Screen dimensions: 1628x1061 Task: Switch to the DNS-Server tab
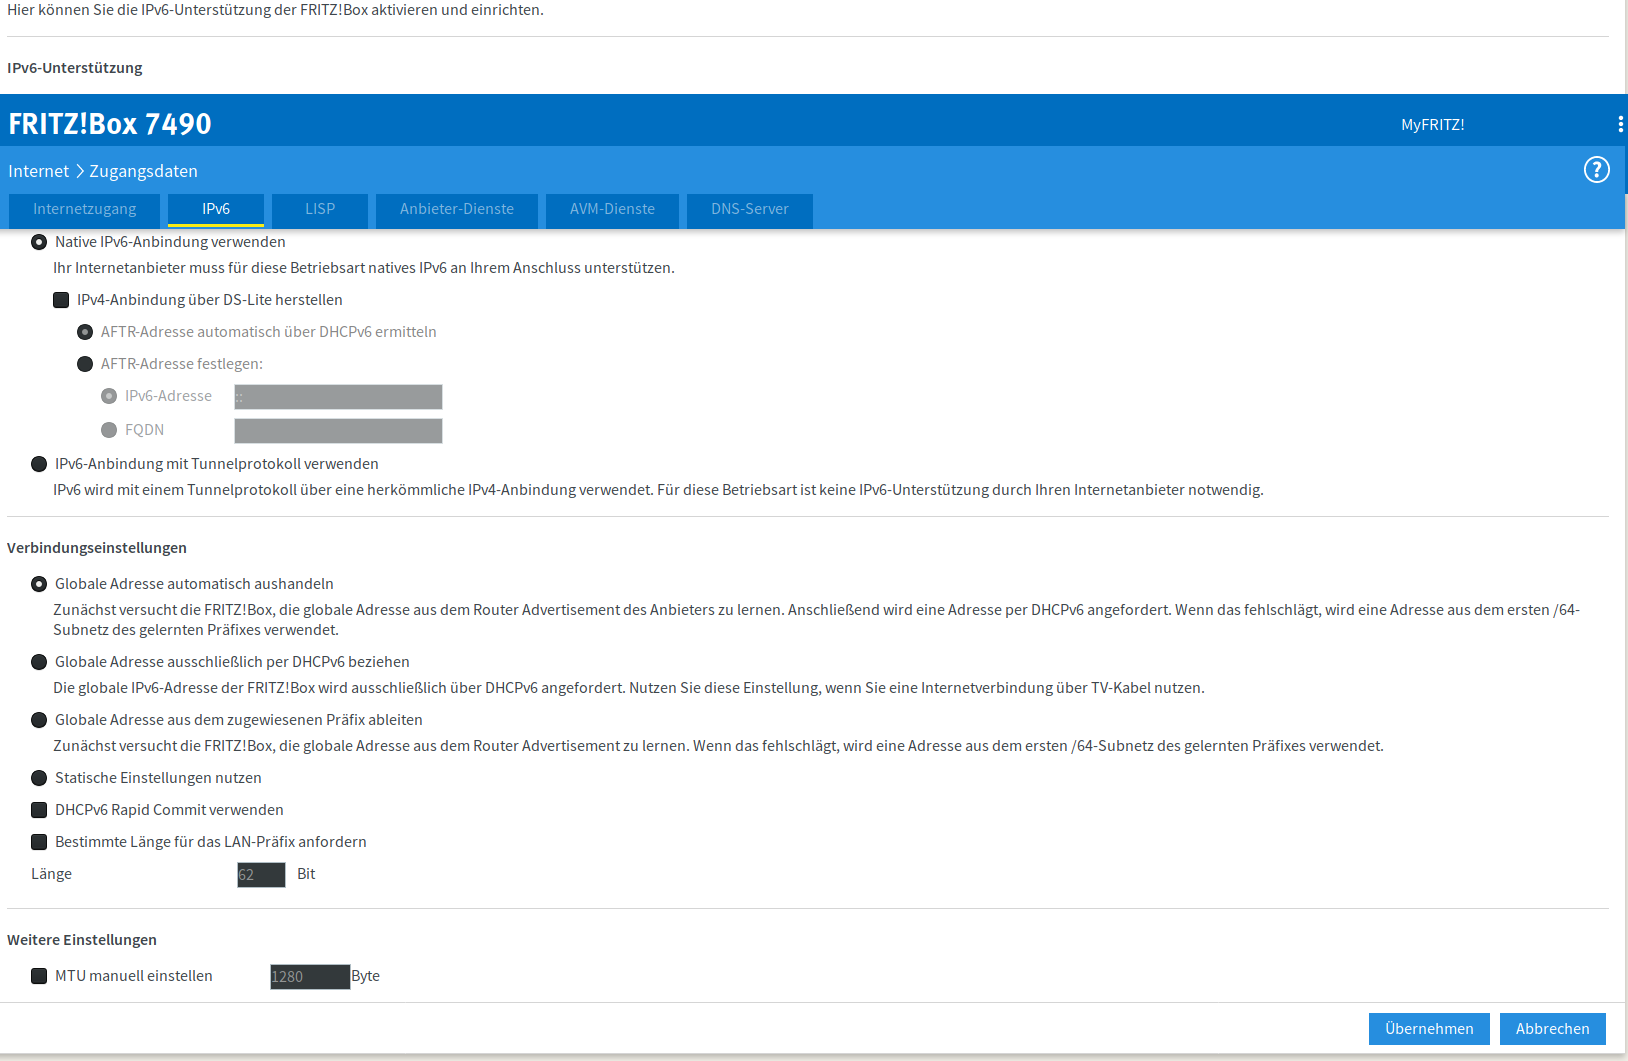pyautogui.click(x=750, y=210)
